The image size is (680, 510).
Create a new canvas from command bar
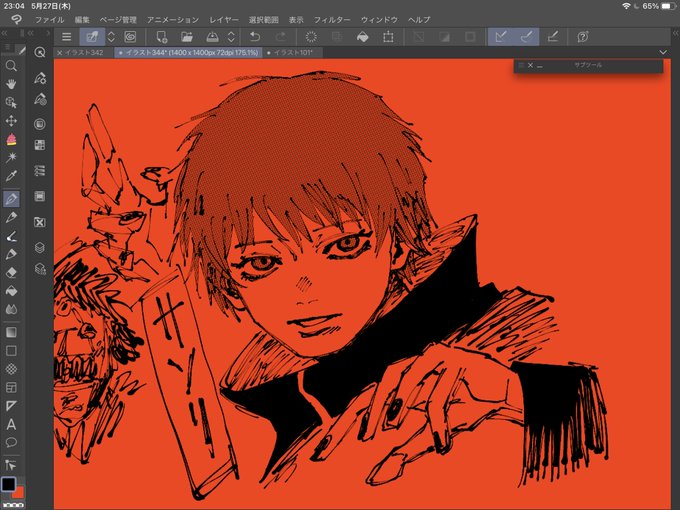[x=161, y=37]
